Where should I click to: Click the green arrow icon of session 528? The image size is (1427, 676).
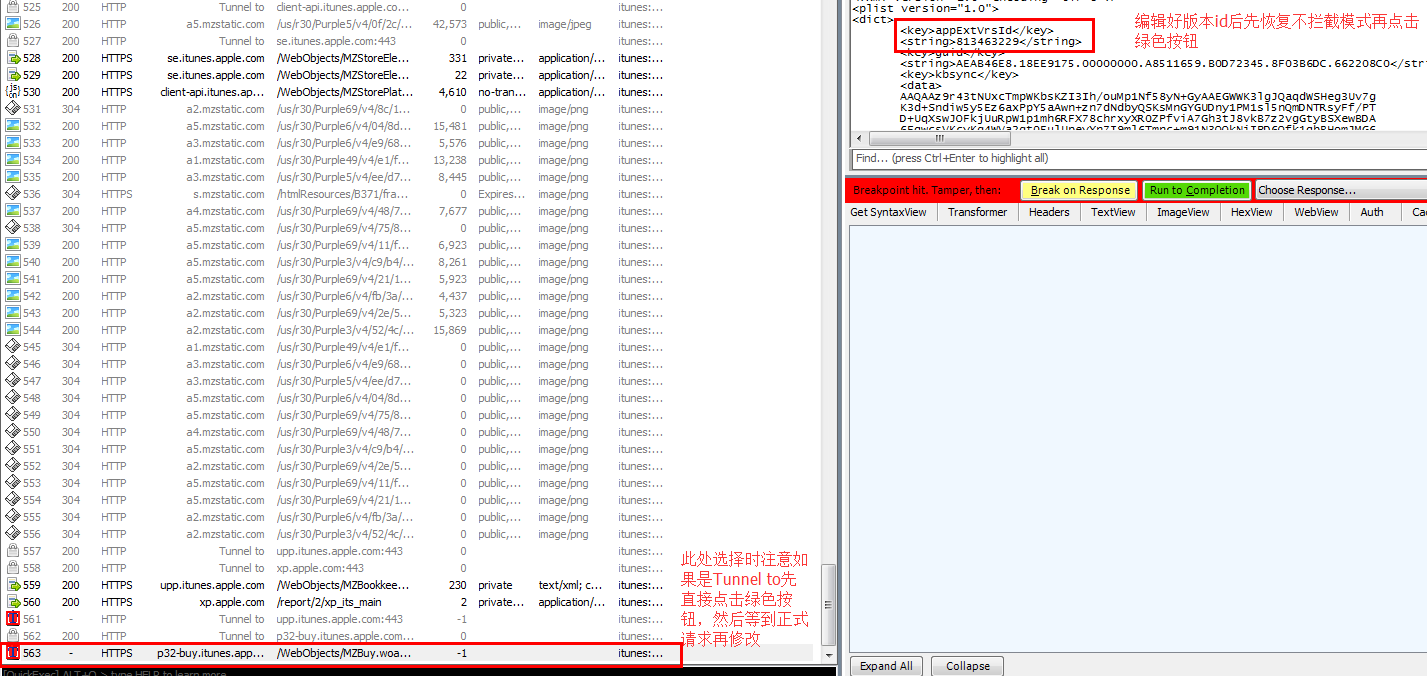pyautogui.click(x=13, y=58)
